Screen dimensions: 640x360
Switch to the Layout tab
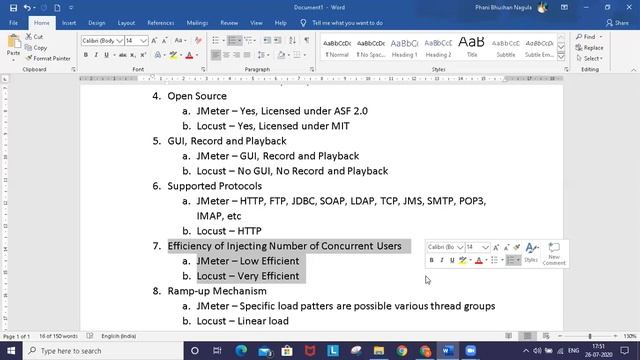tap(126, 23)
